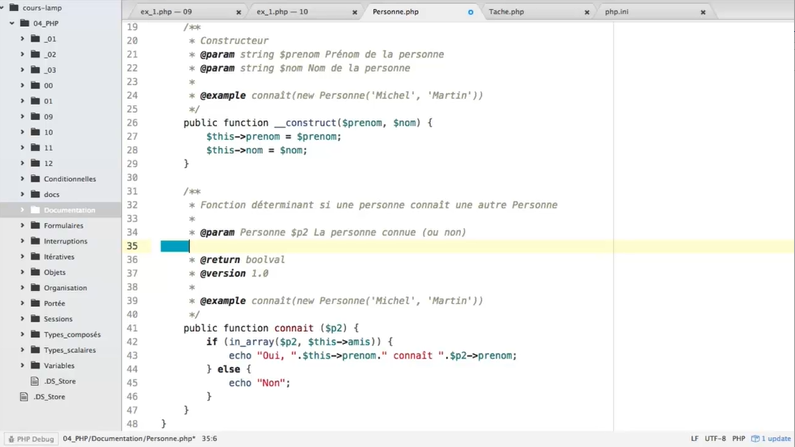The height and width of the screenshot is (447, 795).
Task: Click the Sessions folder icon
Action: click(x=35, y=319)
